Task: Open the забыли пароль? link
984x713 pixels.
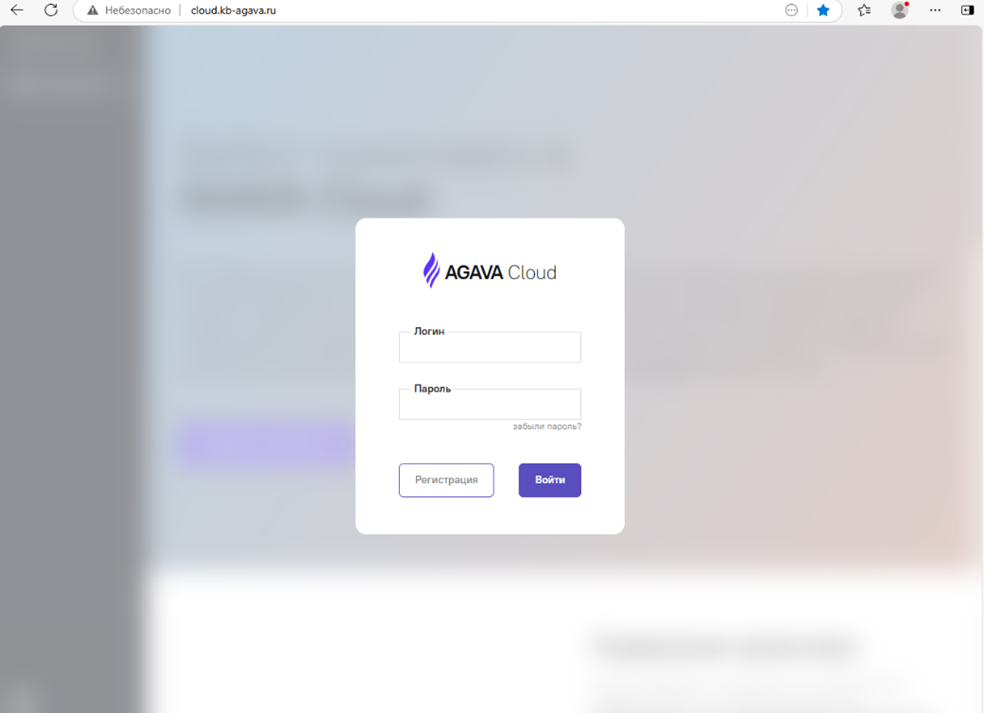Action: (x=547, y=426)
